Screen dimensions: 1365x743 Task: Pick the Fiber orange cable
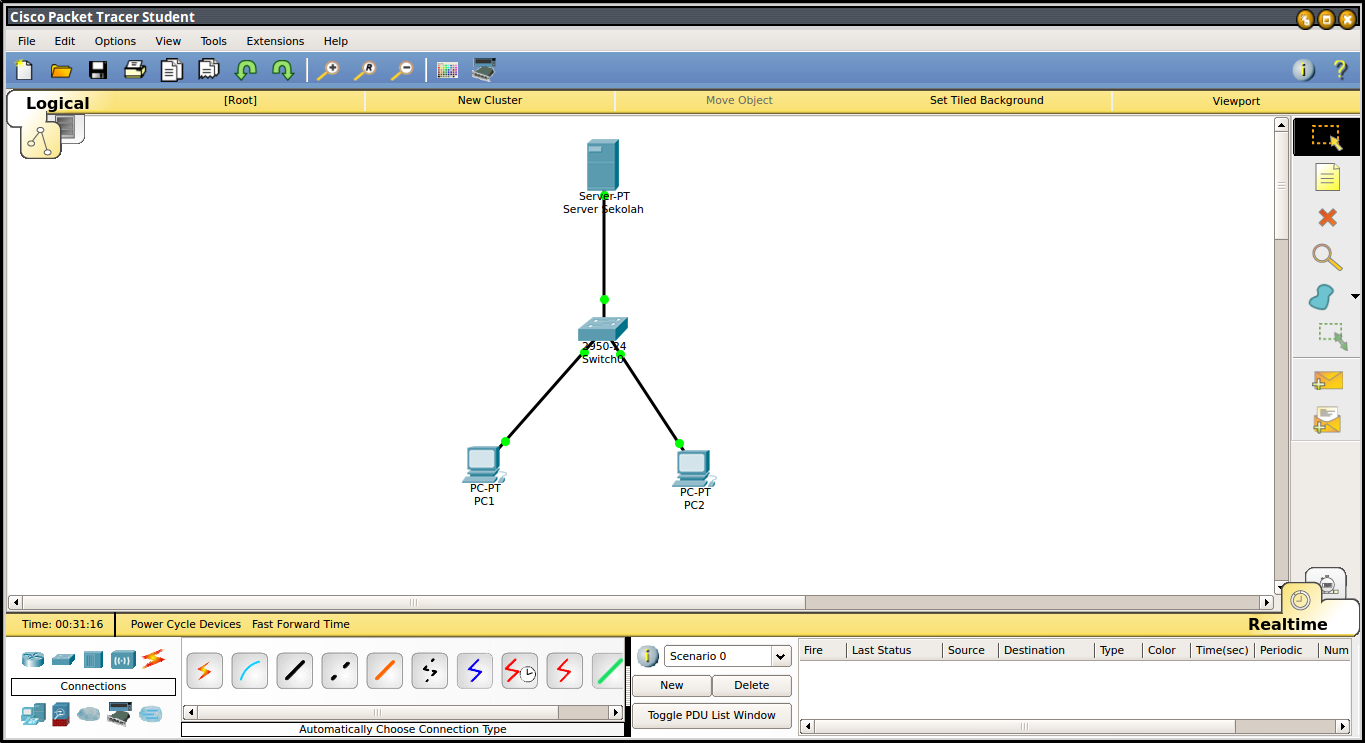[385, 671]
